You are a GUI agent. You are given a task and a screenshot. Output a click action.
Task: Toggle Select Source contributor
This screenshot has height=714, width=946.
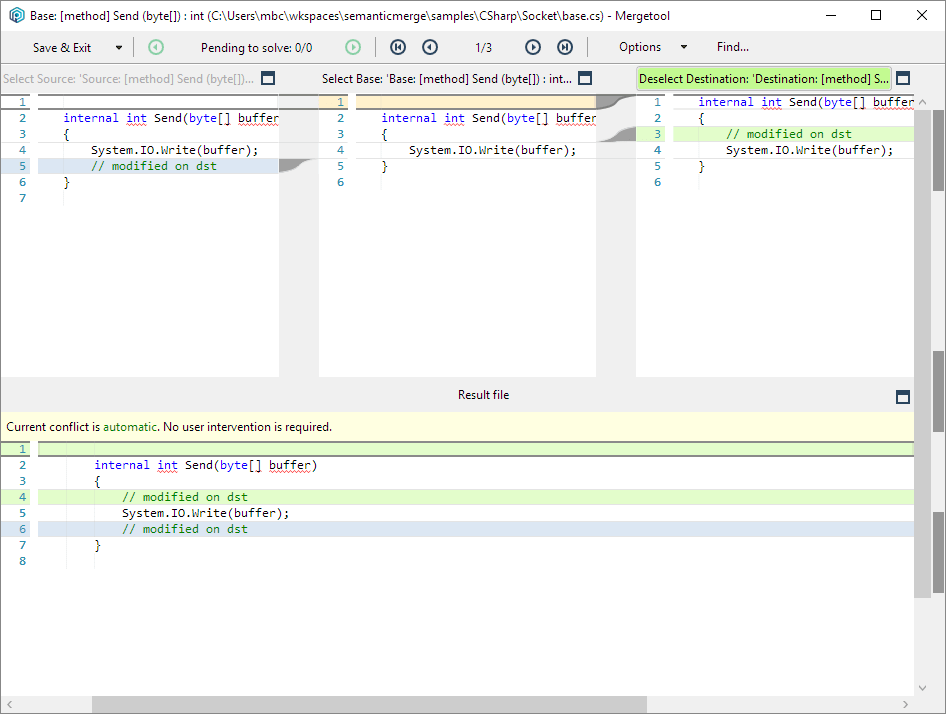129,79
